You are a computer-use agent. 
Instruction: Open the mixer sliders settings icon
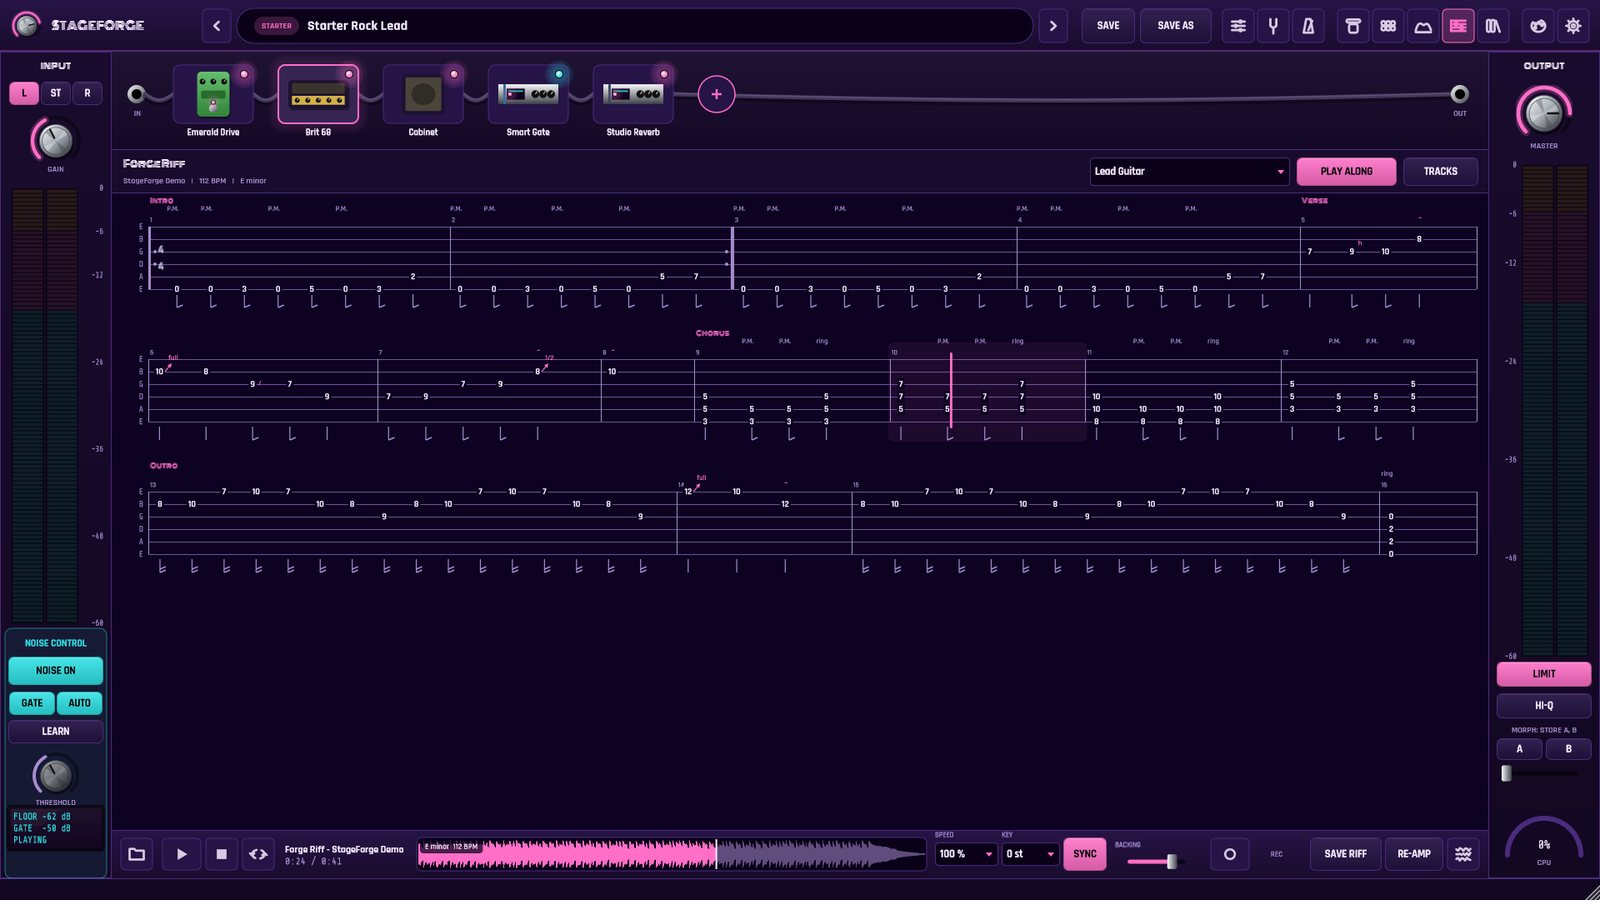coord(1238,26)
